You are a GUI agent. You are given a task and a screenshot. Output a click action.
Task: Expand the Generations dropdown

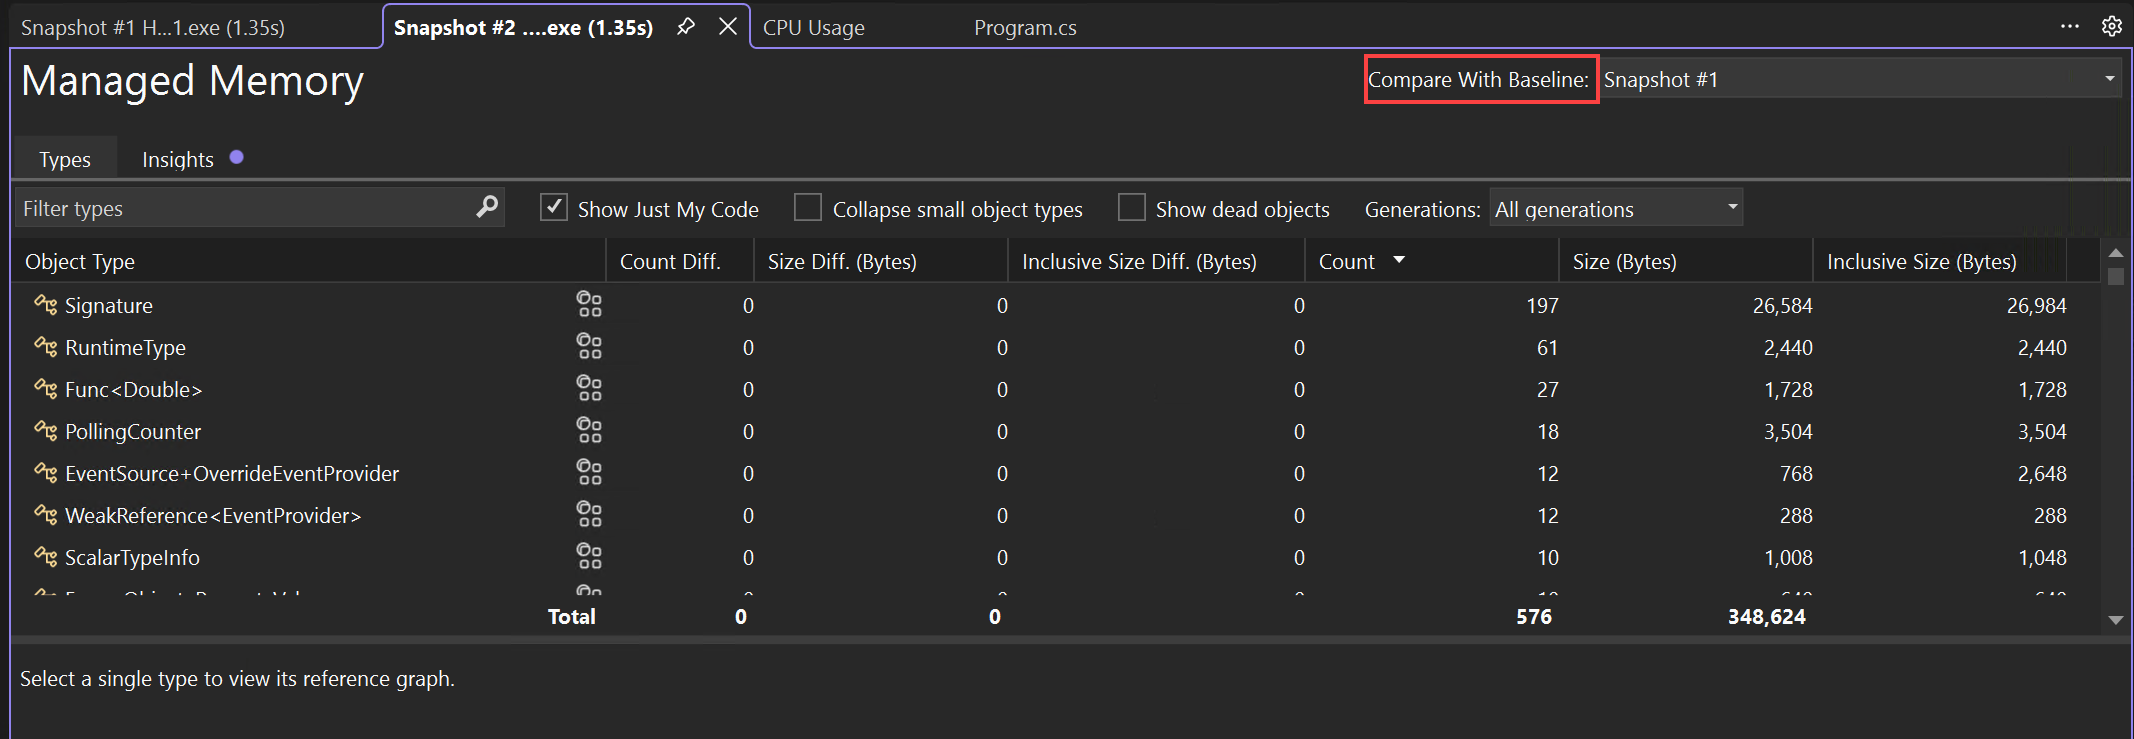[1616, 208]
